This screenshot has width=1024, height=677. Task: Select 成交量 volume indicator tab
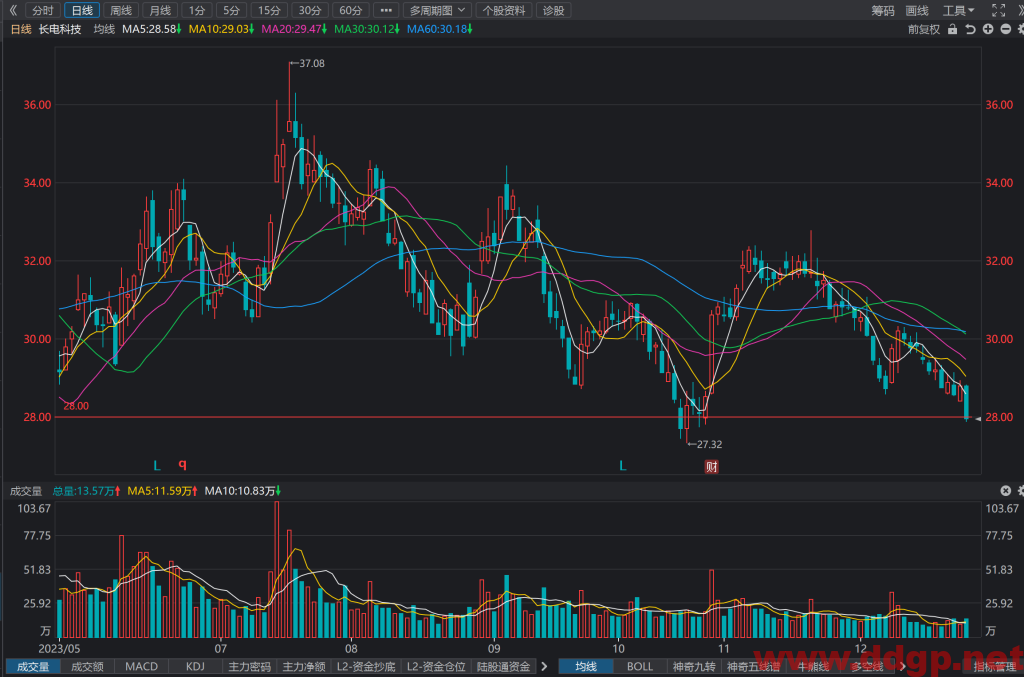tap(33, 667)
